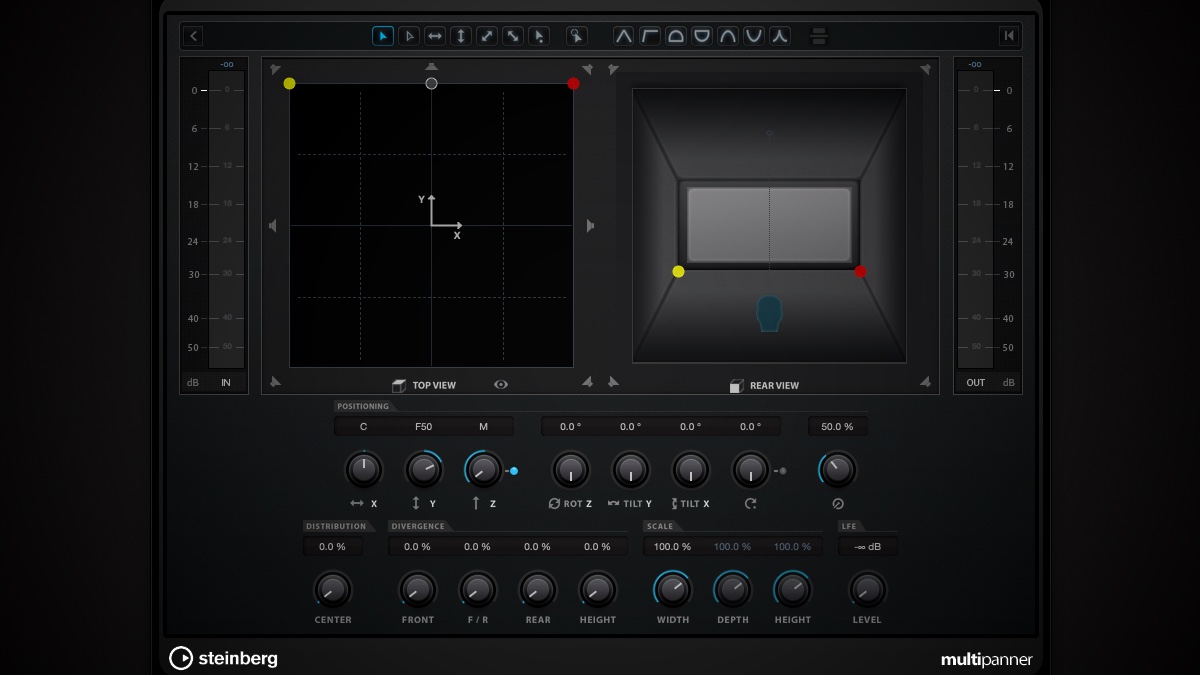The image size is (1200, 675).
Task: Toggle the blue dot next to Z knob
Action: (x=514, y=471)
